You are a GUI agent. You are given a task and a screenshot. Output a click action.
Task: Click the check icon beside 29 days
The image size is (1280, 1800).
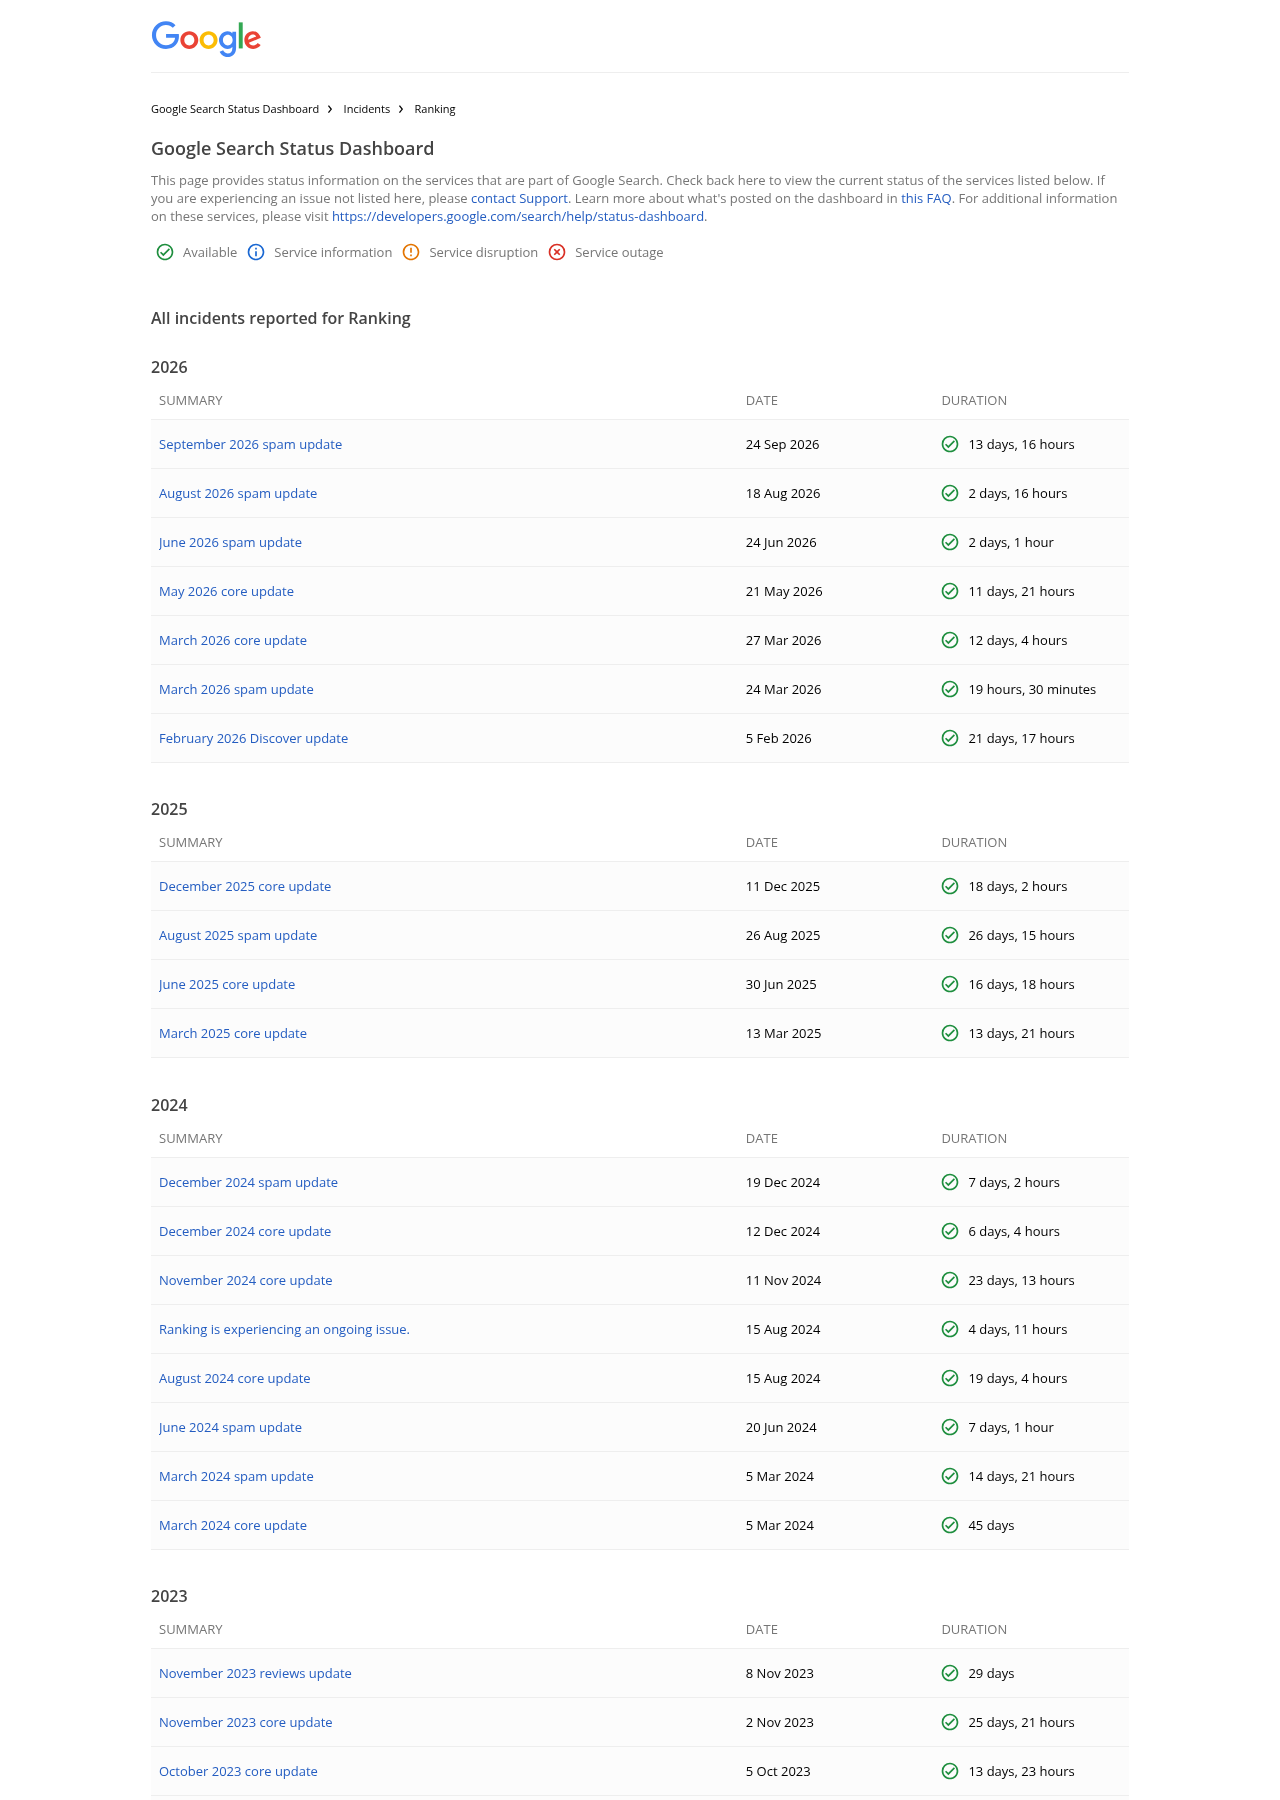(x=950, y=1673)
